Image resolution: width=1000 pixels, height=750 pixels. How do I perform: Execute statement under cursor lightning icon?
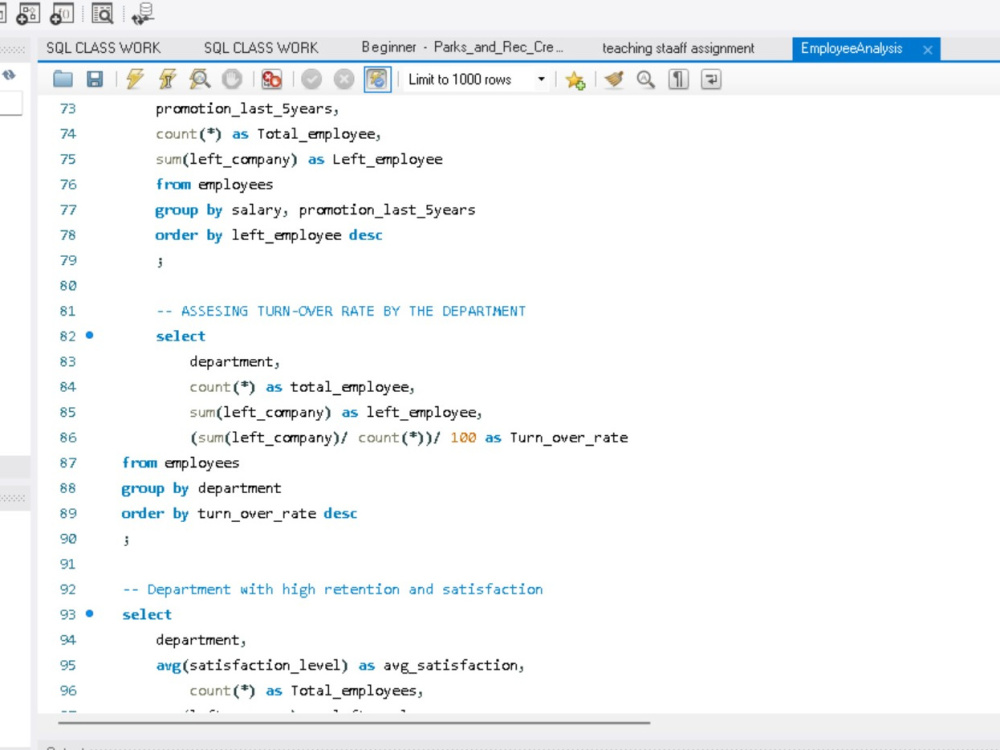click(x=167, y=79)
